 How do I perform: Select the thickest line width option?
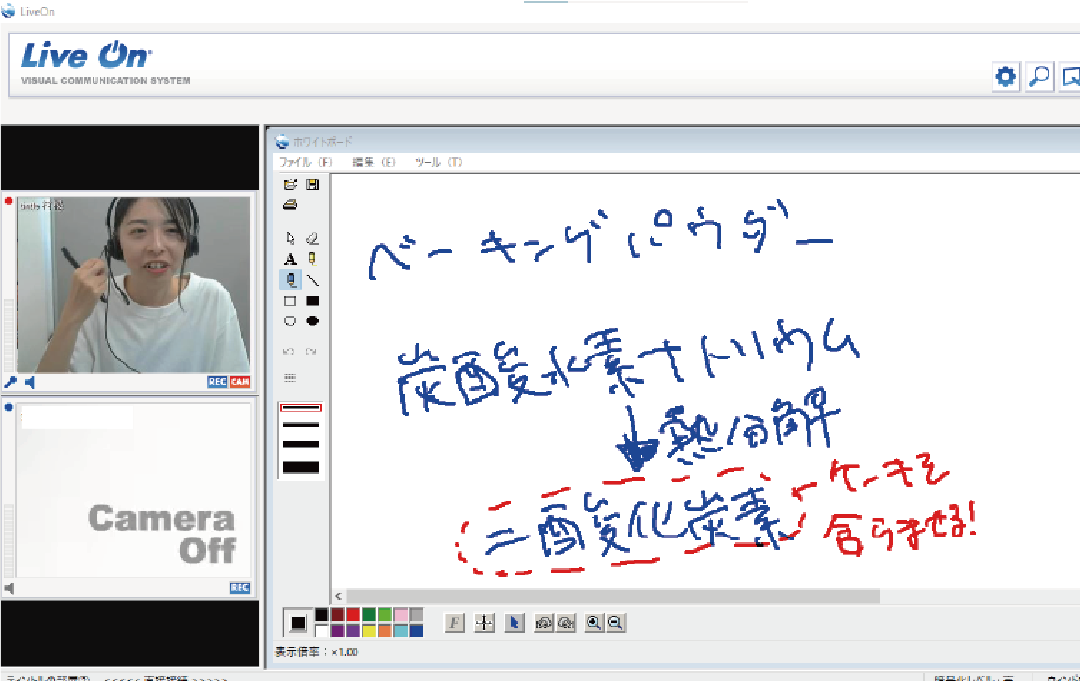tap(300, 467)
